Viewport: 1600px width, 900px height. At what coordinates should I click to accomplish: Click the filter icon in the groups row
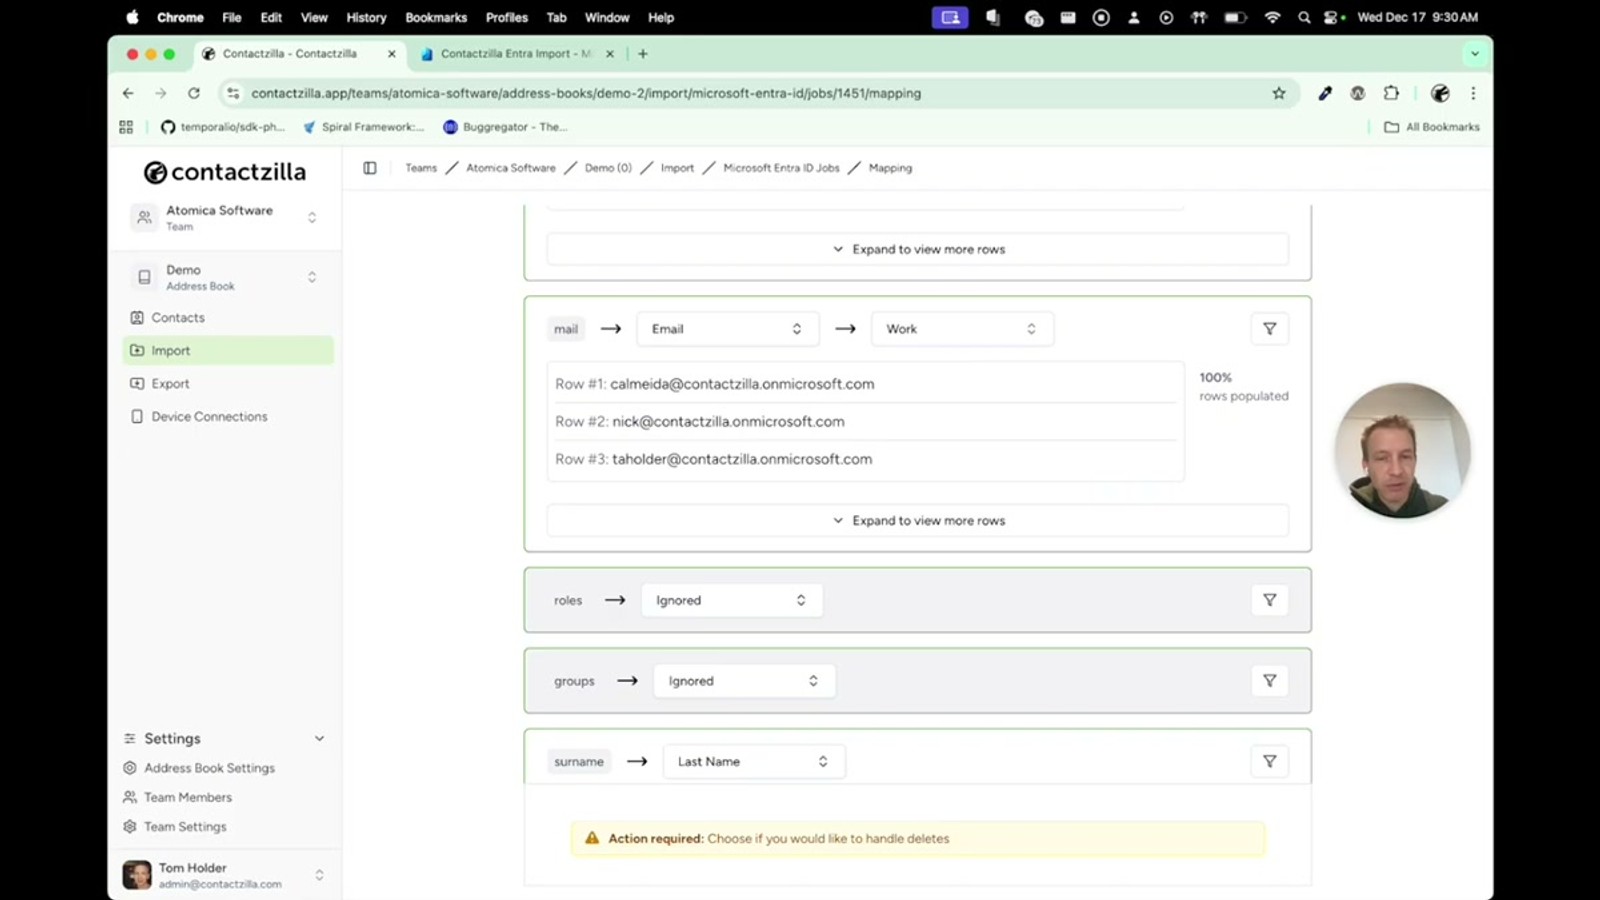pyautogui.click(x=1269, y=681)
